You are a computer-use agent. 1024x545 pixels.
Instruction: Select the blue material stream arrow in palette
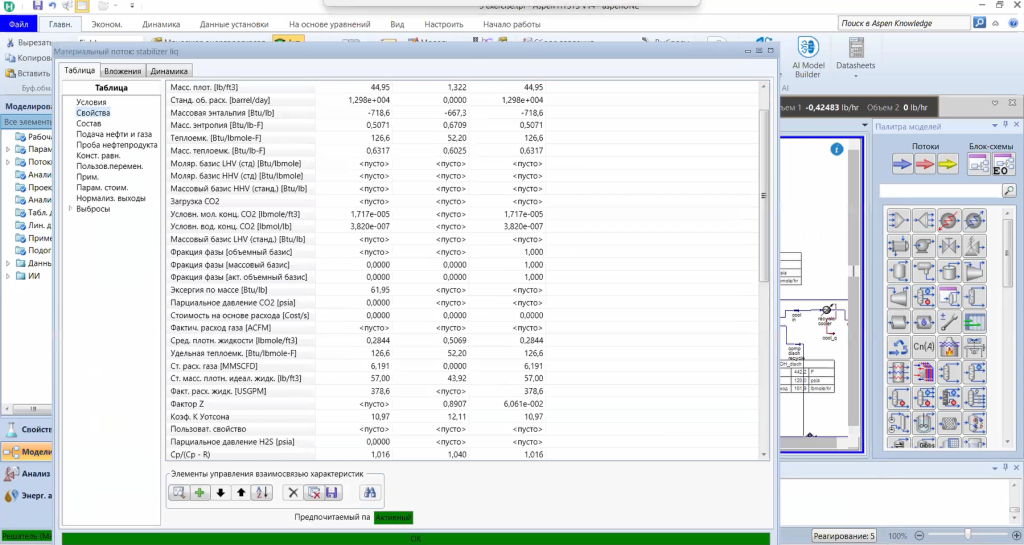[903, 166]
